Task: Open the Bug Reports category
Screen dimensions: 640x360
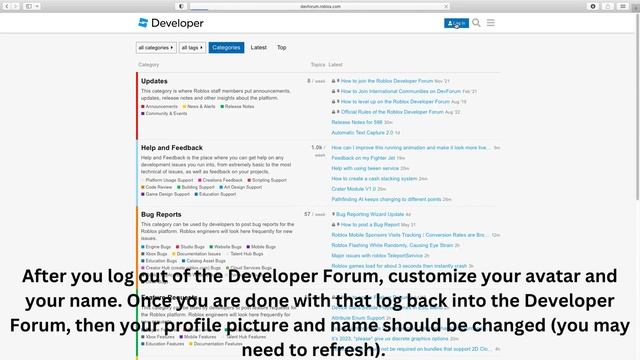Action: pos(161,214)
